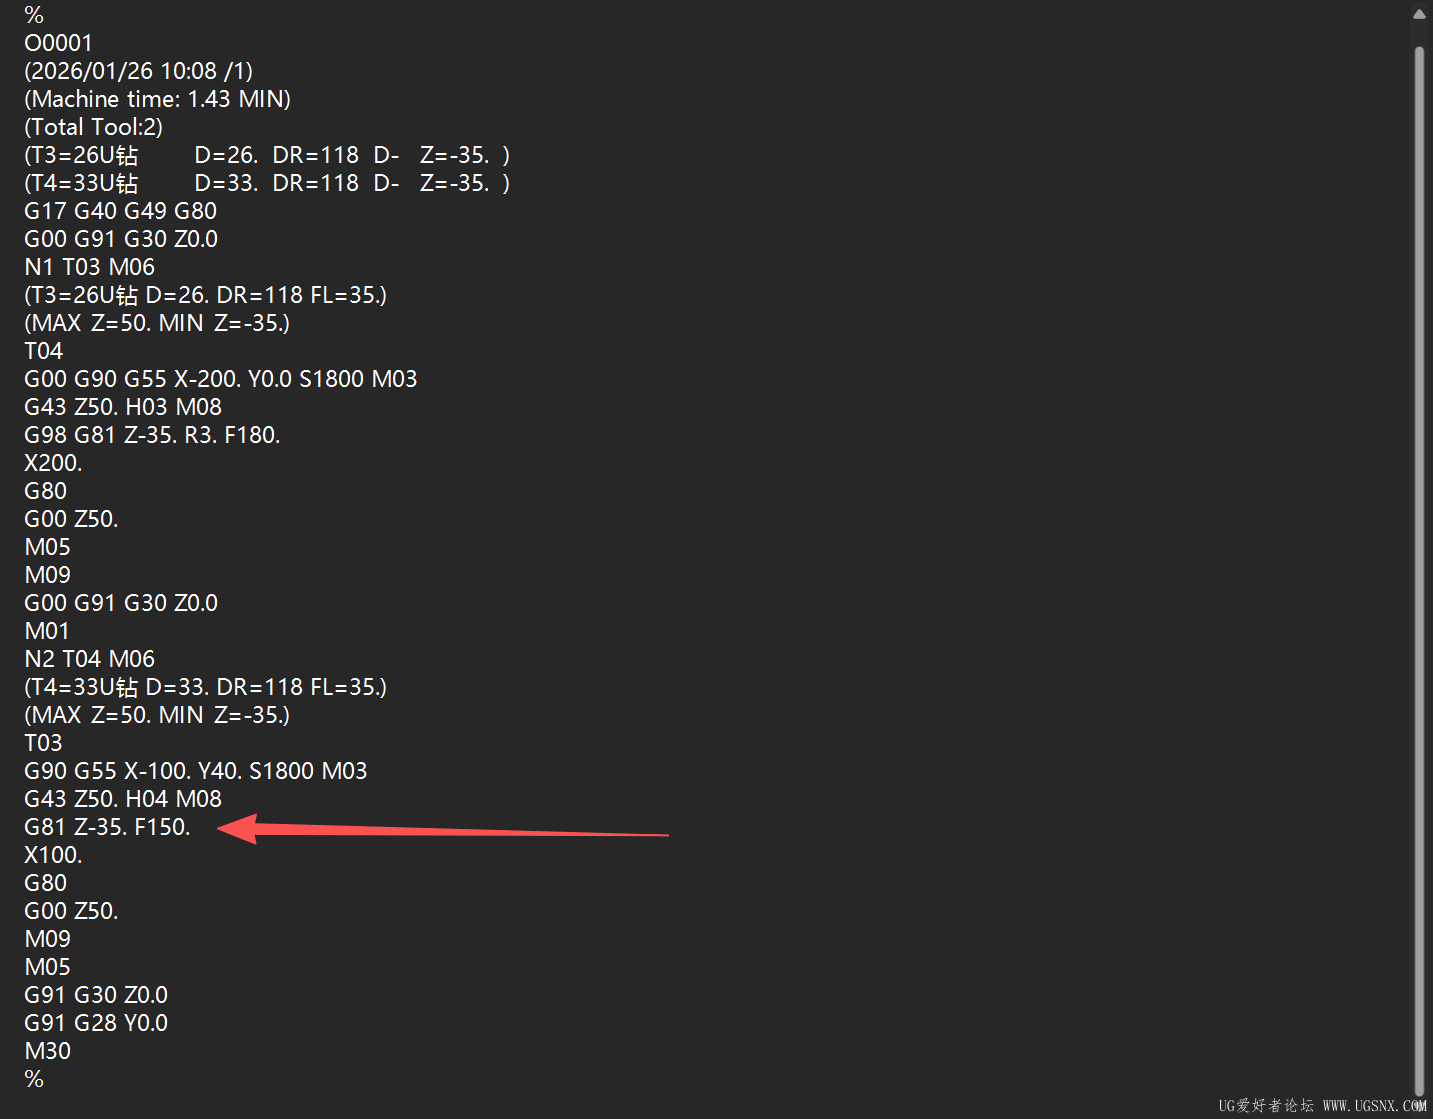1433x1119 pixels.
Task: Click the M30 program end line
Action: (47, 1051)
